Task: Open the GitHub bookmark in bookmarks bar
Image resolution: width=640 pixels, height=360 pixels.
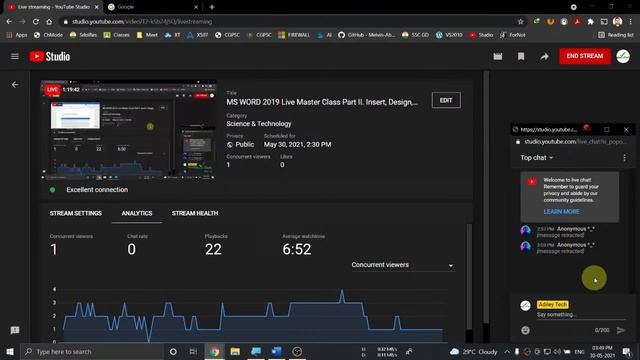Action: (367, 35)
